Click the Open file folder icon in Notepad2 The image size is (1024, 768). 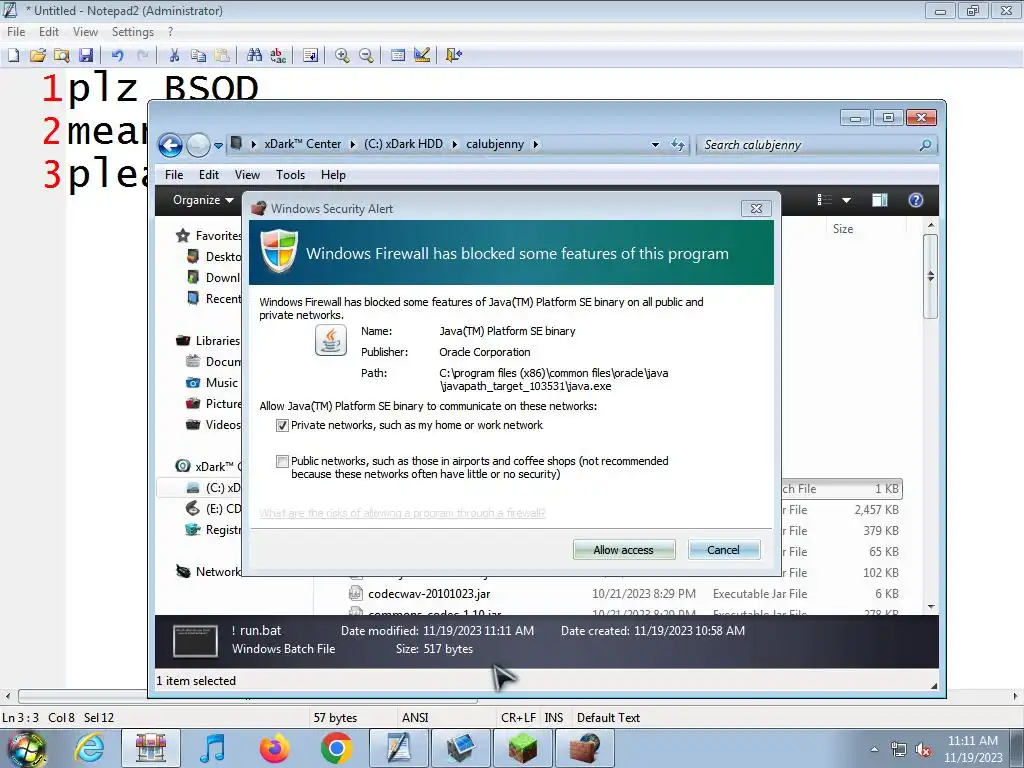pyautogui.click(x=38, y=56)
